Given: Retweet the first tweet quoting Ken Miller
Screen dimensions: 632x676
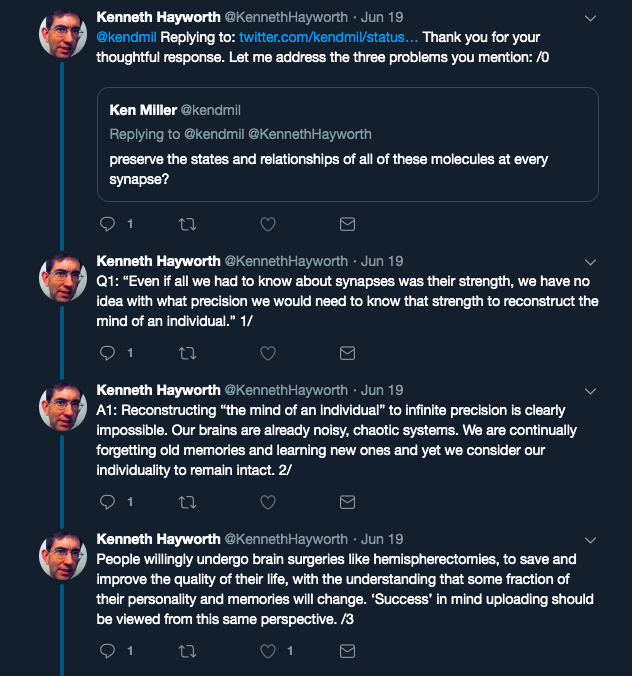Looking at the screenshot, I should point(188,224).
